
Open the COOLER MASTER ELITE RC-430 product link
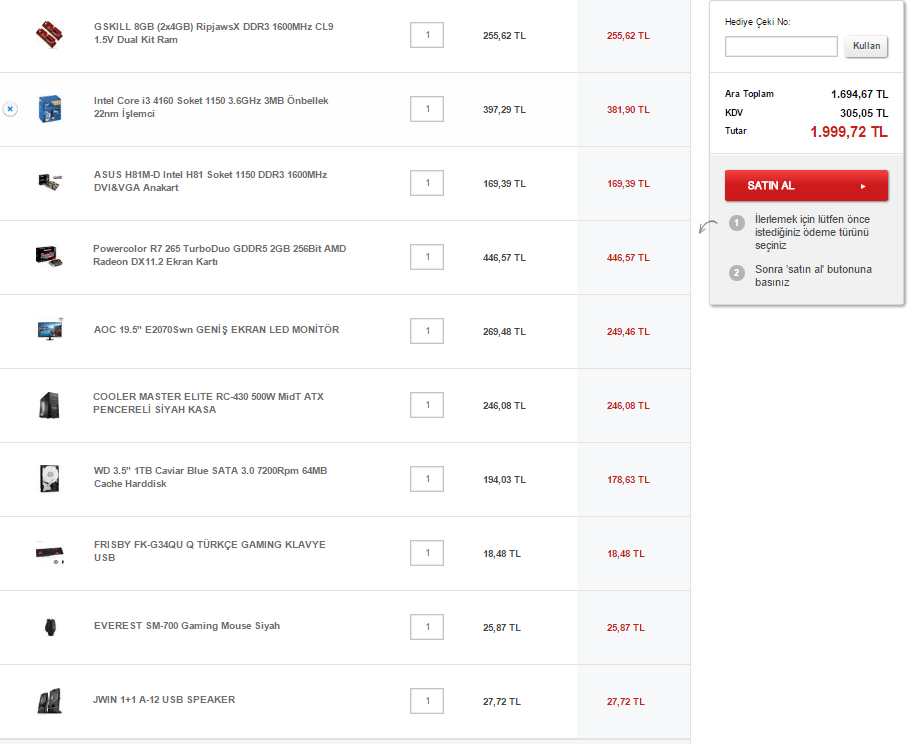pyautogui.click(x=208, y=403)
